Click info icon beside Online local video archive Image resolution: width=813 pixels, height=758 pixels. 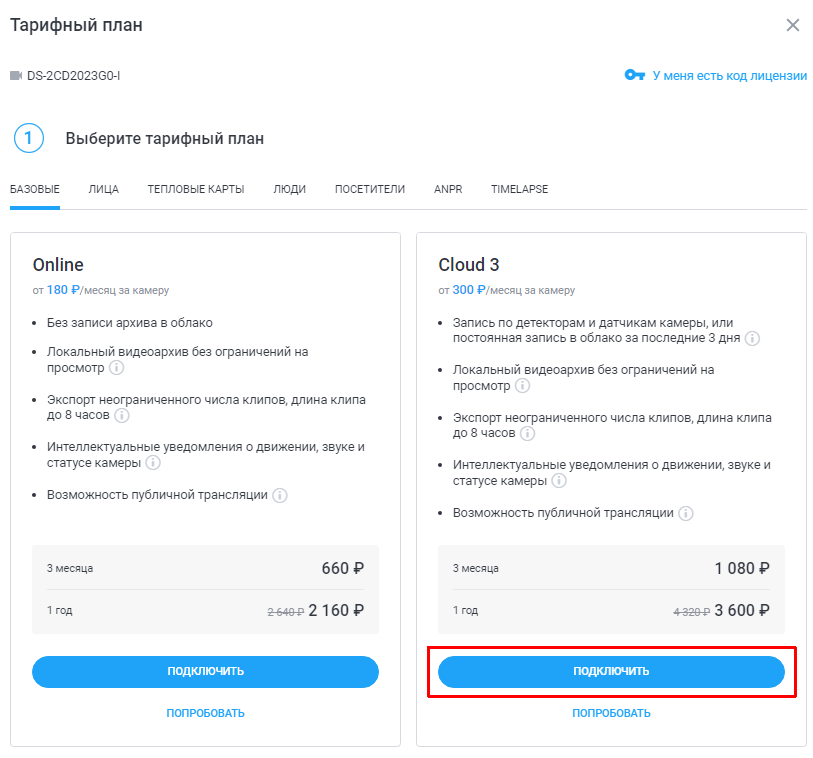pos(116,368)
